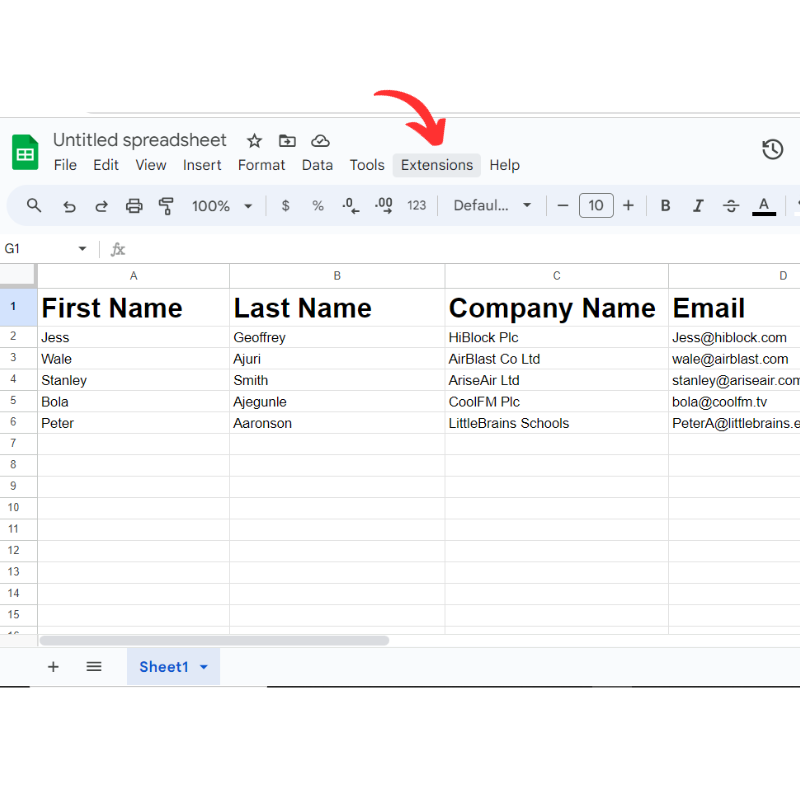
Task: Add a new sheet with plus icon
Action: tap(53, 666)
